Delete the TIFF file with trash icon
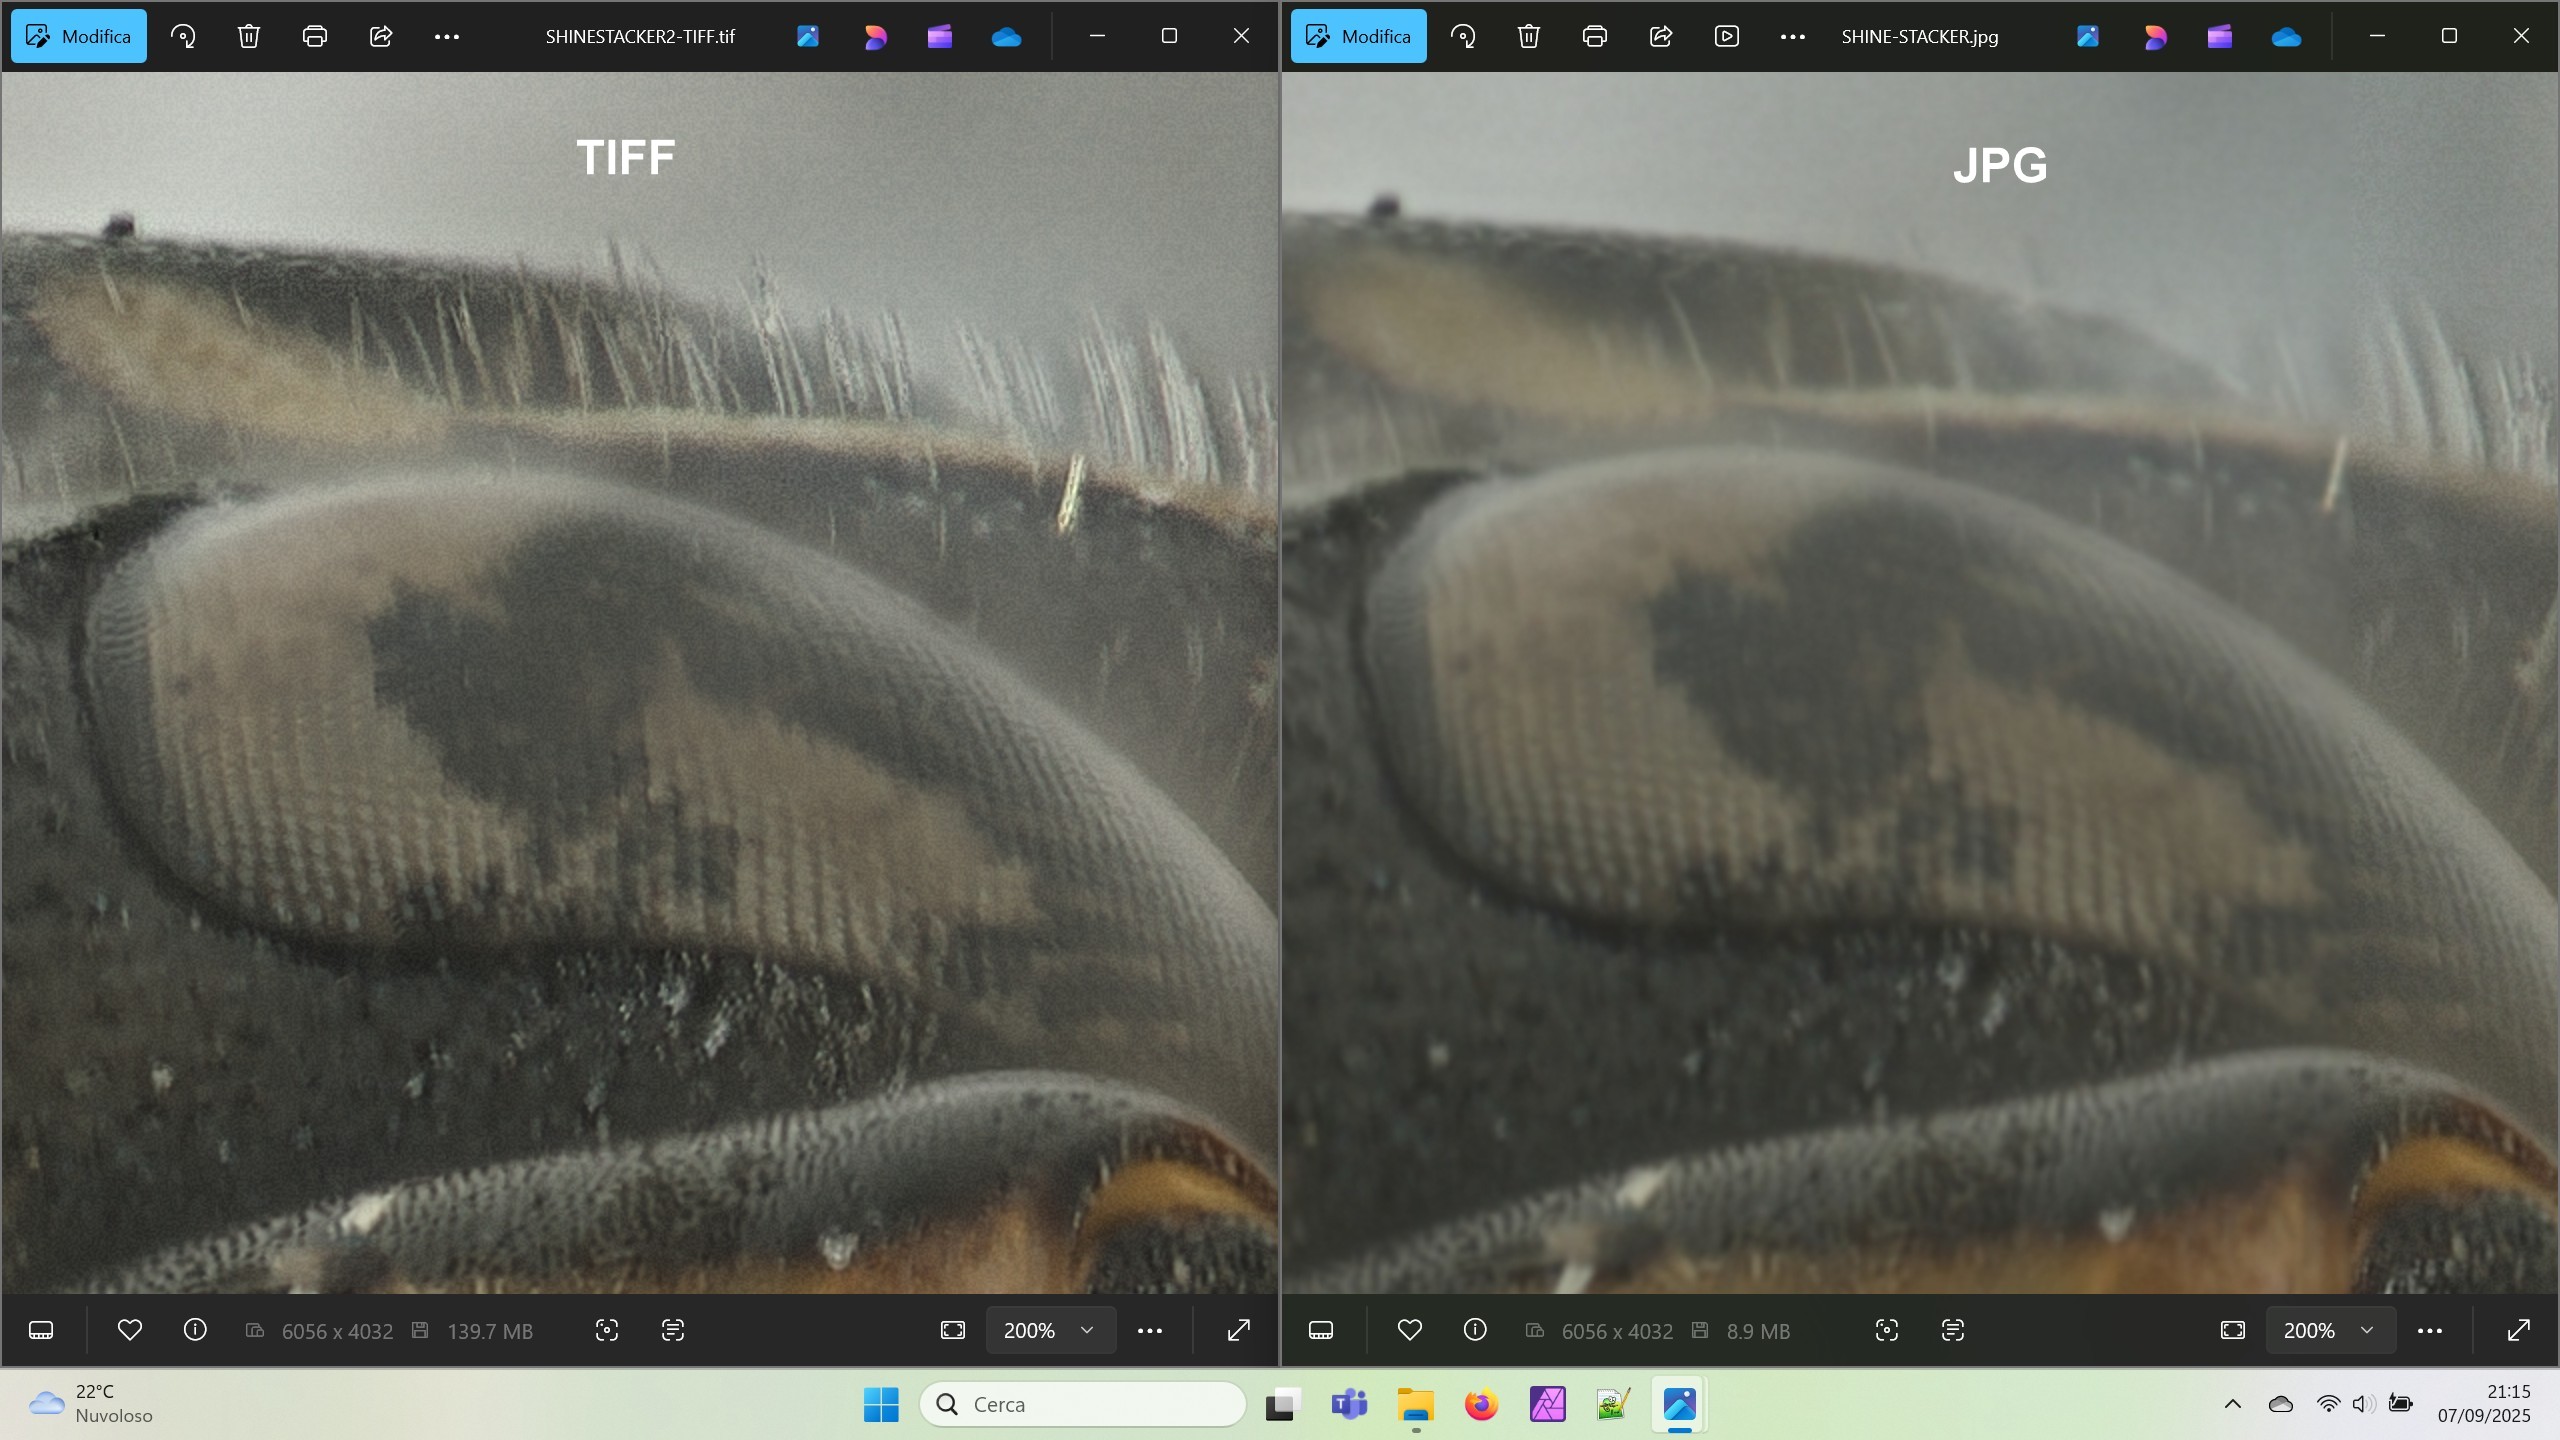Viewport: 2560px width, 1440px height. [249, 36]
